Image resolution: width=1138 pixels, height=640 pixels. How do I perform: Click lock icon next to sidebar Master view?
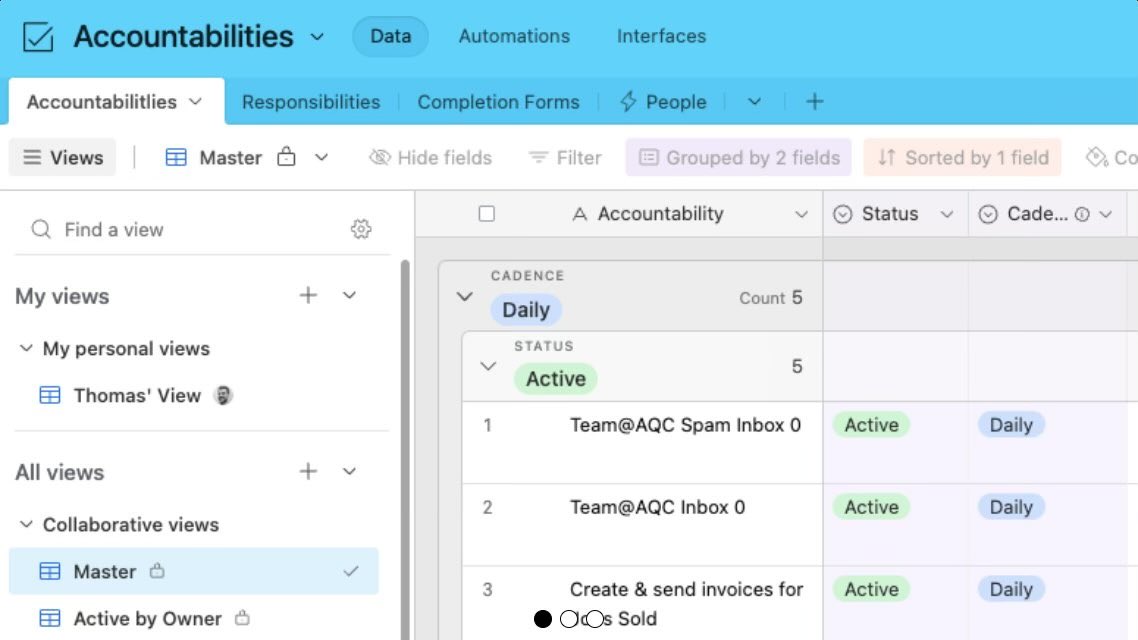[157, 571]
